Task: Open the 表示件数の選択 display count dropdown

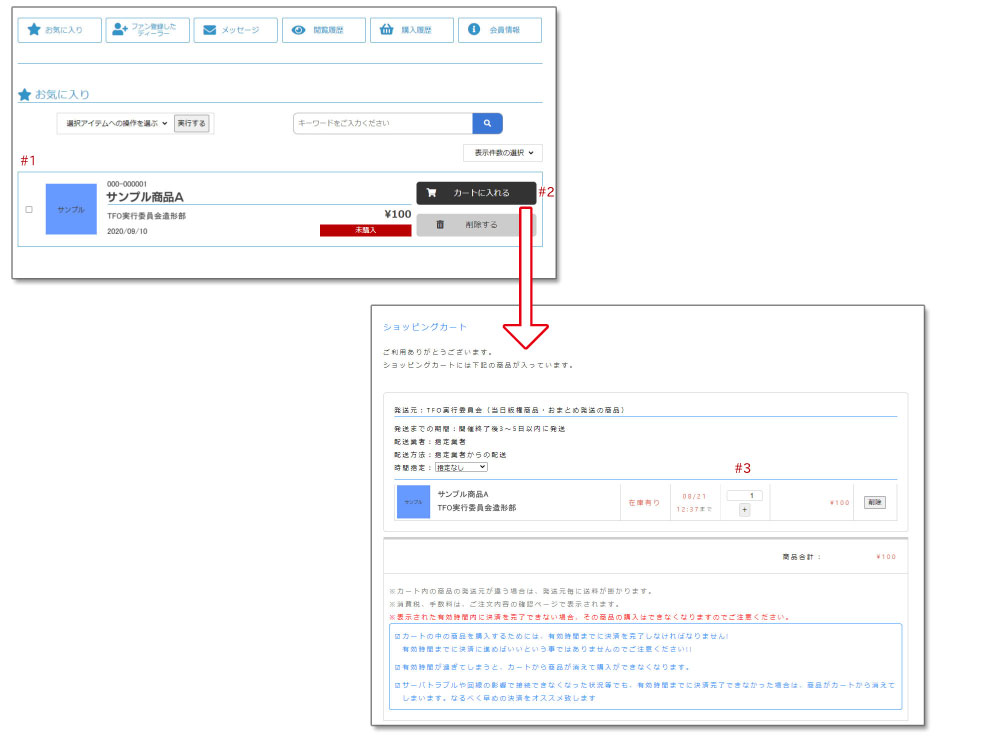Action: [503, 153]
